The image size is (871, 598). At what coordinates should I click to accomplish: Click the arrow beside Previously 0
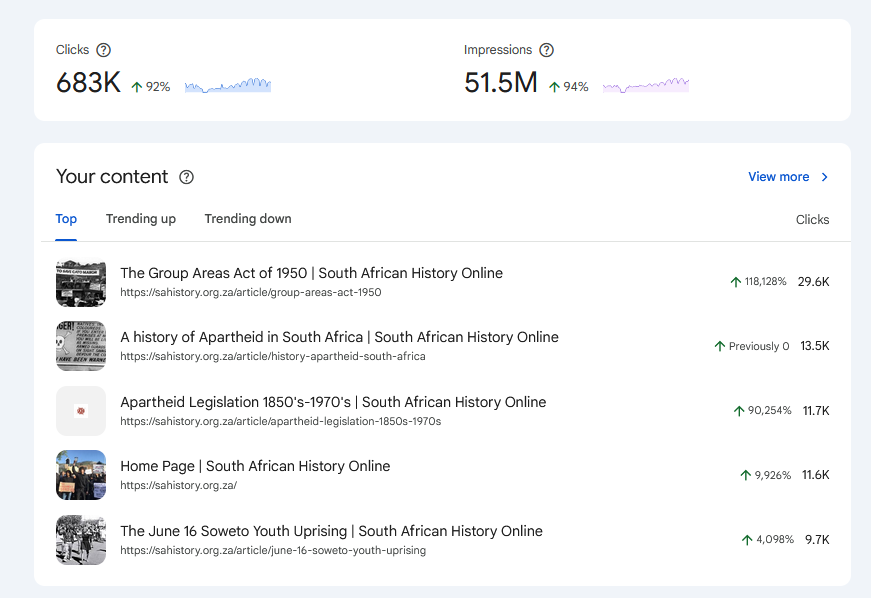coord(719,346)
